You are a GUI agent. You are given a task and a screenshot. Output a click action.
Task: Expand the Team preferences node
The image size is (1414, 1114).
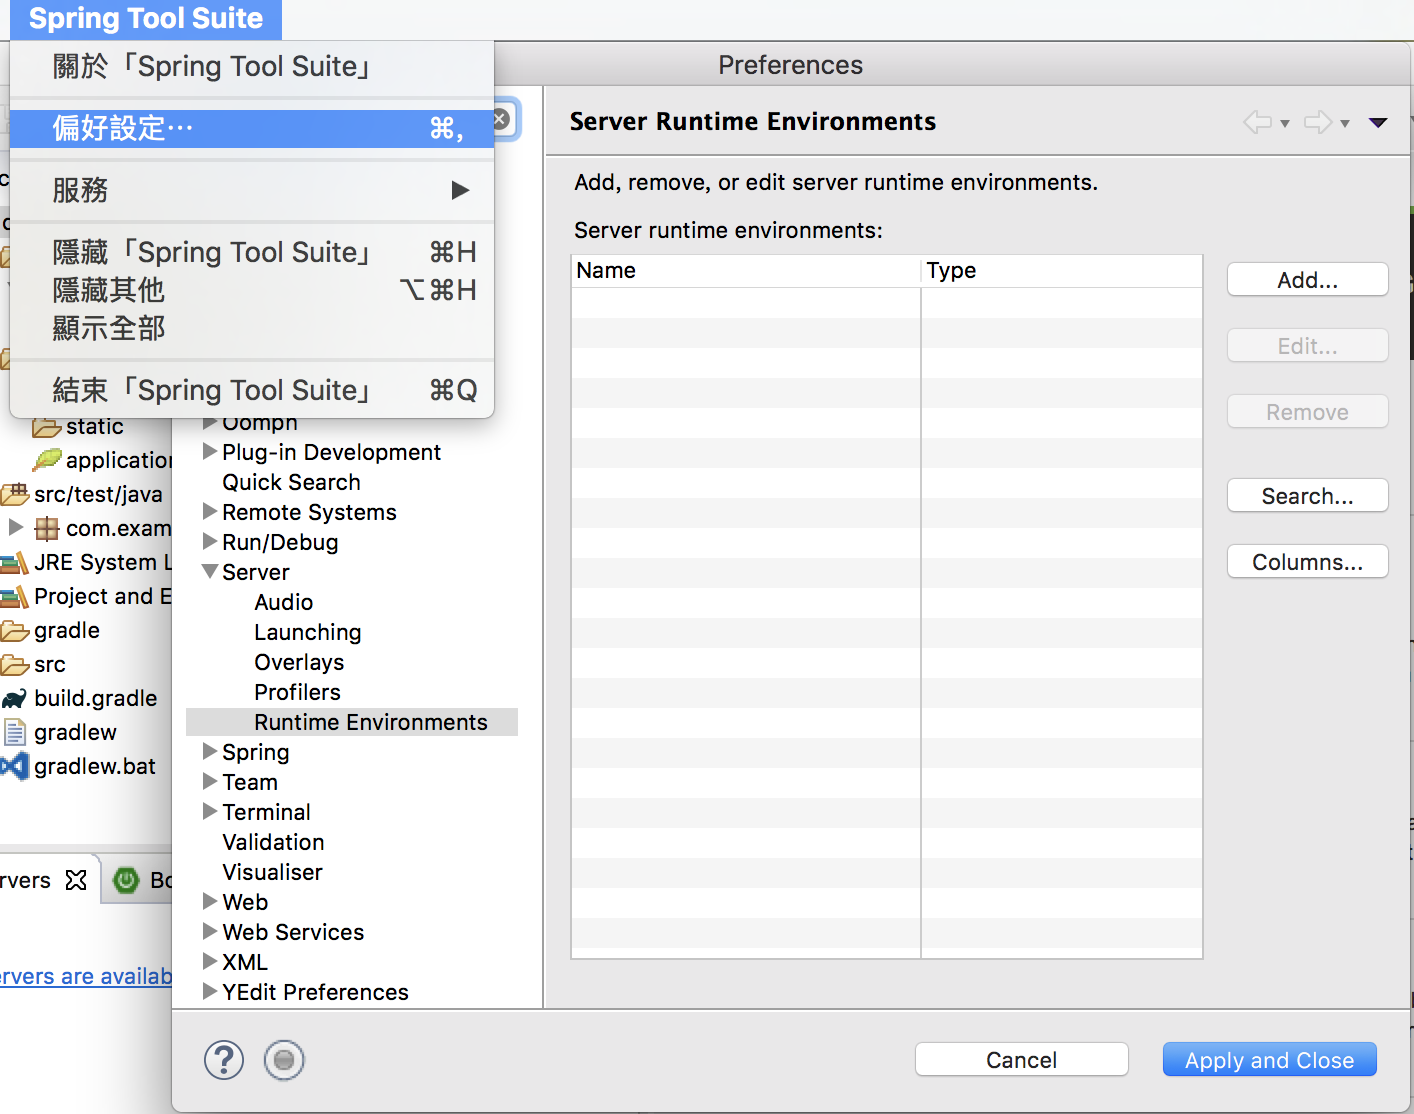[x=210, y=781]
